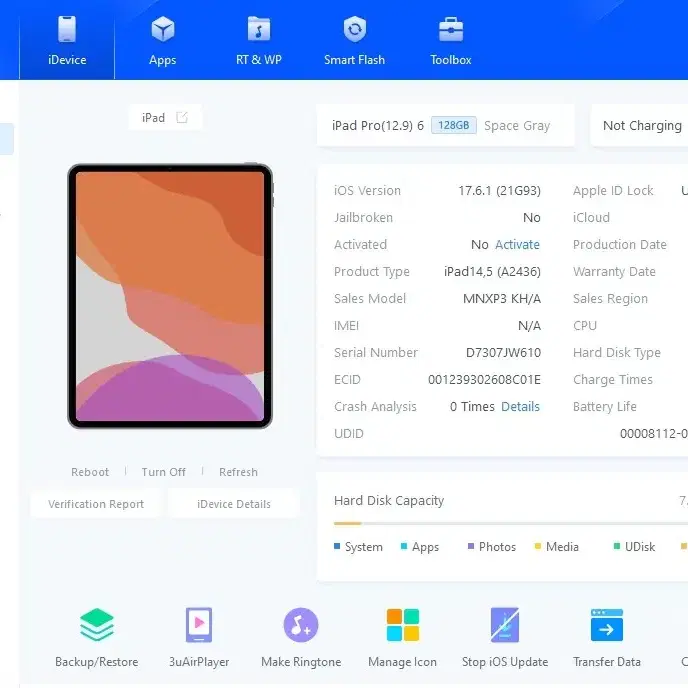This screenshot has width=688, height=688.
Task: Click Photos legend color square
Action: tap(471, 546)
